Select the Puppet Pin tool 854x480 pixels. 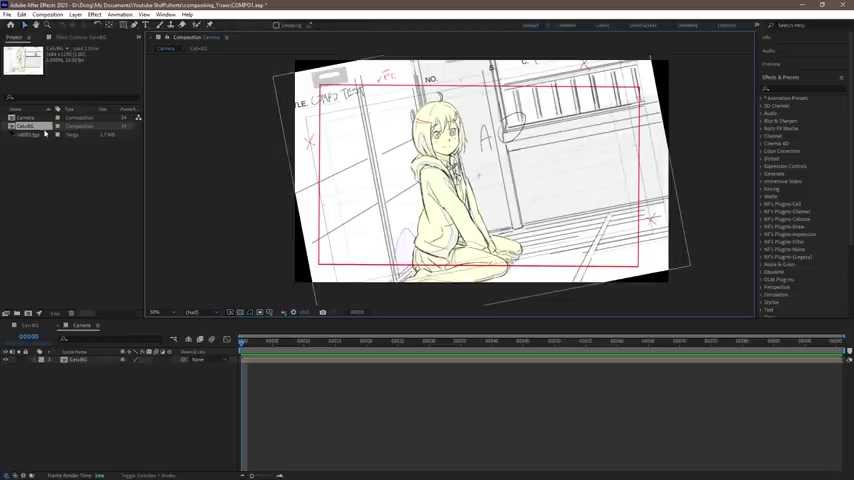(209, 25)
